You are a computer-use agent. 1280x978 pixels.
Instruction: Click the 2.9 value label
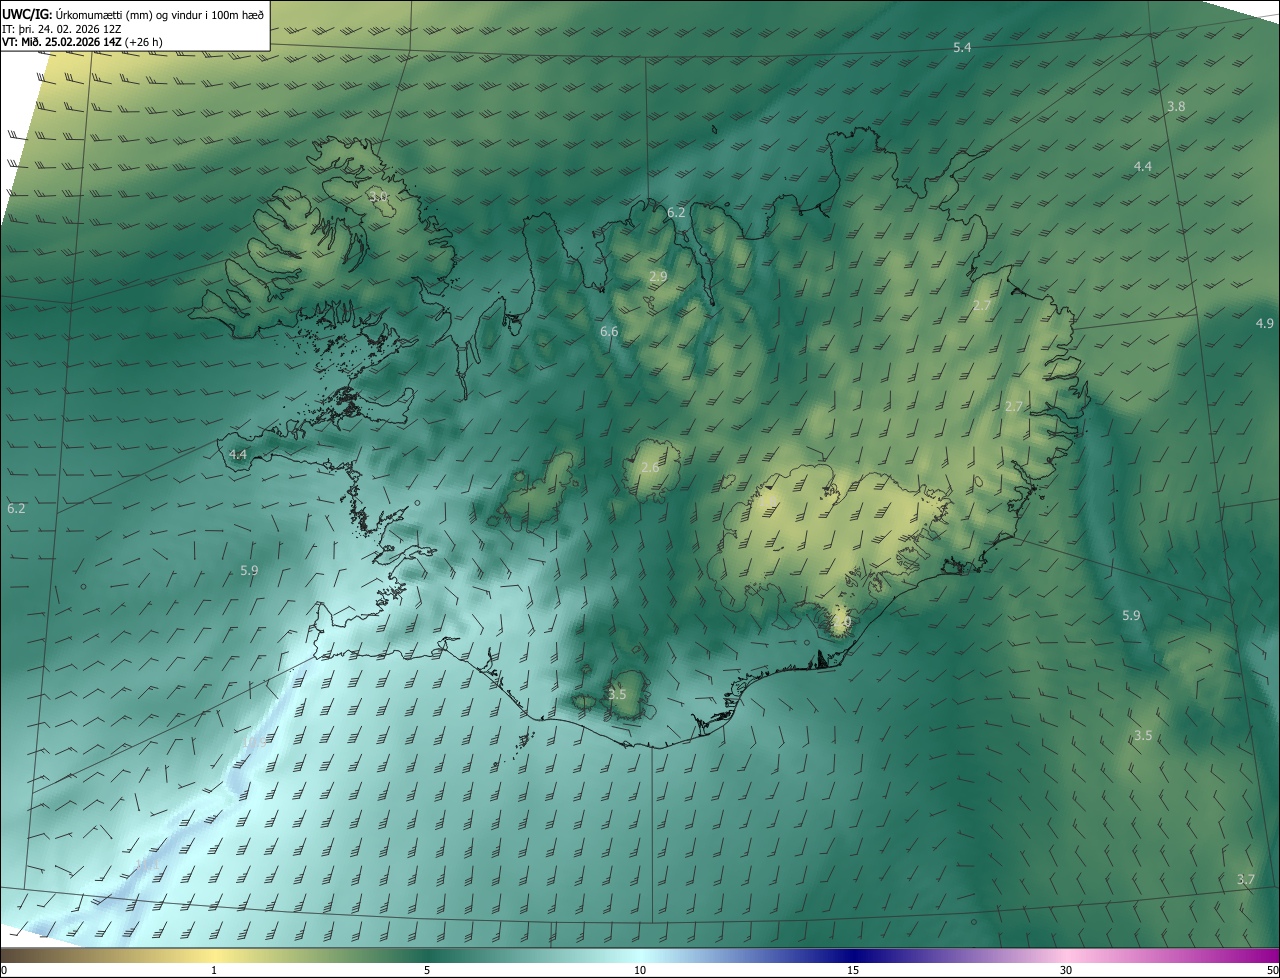658,276
